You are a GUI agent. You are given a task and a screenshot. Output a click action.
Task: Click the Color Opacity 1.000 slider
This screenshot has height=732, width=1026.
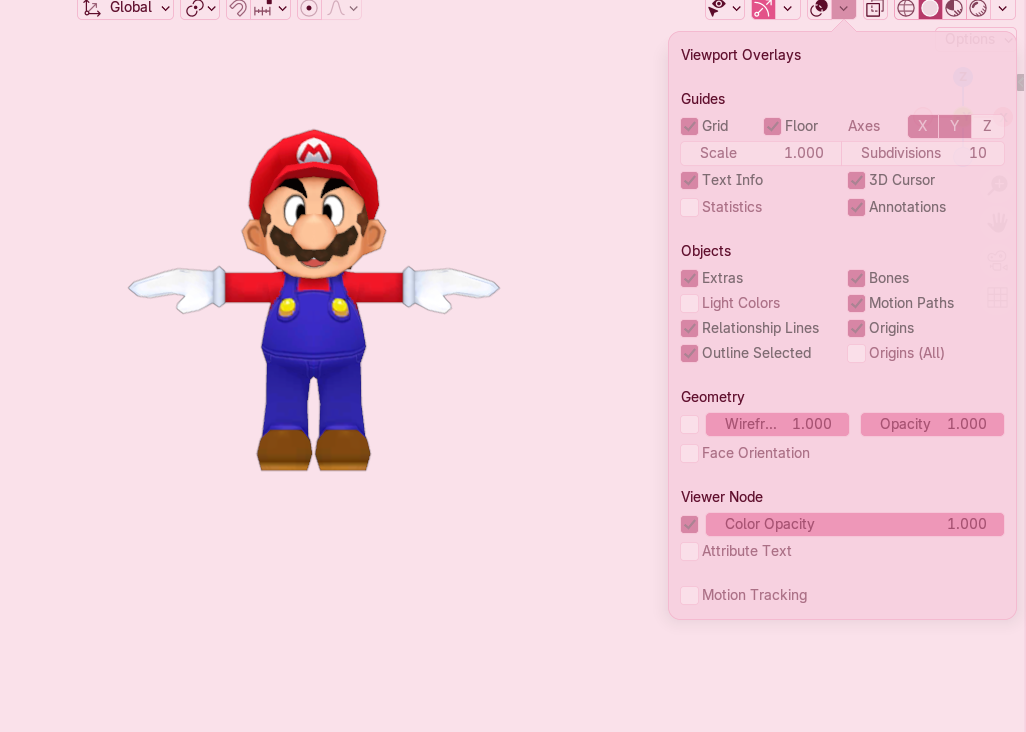tap(855, 524)
